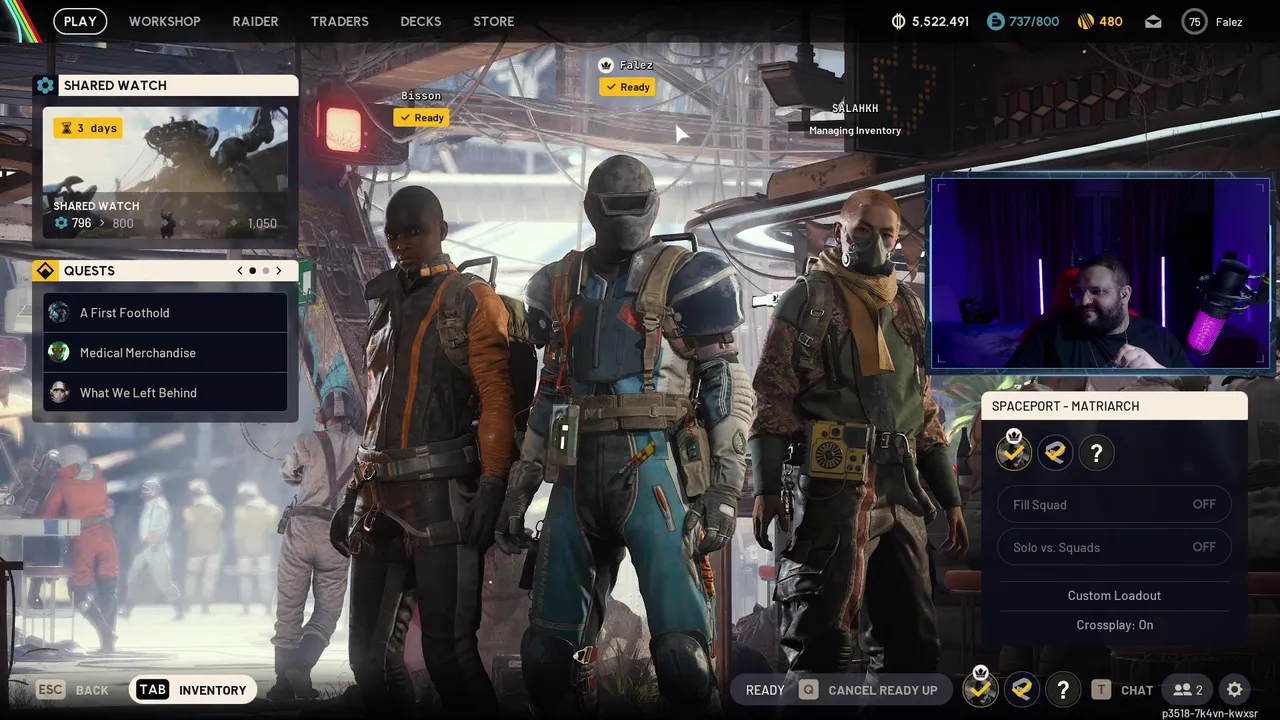
Task: Click What We Left Behind trader portrait
Action: point(59,392)
